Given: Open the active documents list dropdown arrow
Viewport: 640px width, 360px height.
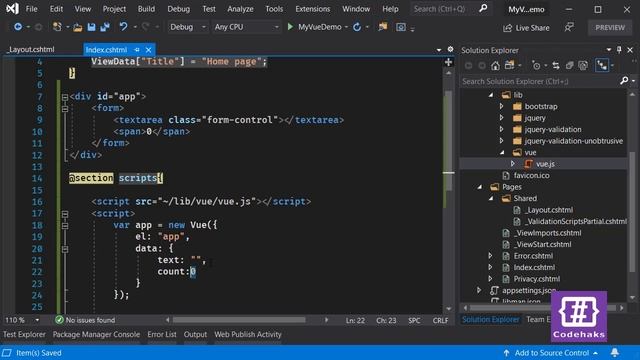Looking at the screenshot, I should pyautogui.click(x=439, y=50).
